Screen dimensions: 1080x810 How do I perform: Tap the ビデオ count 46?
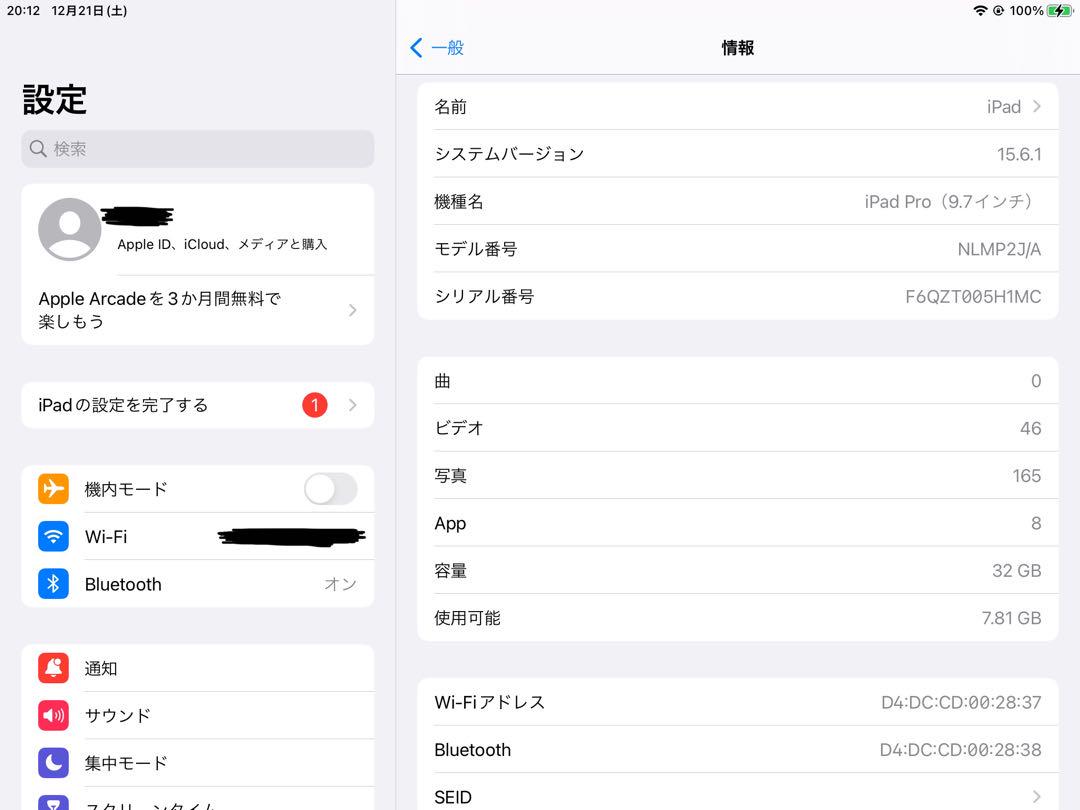tap(1030, 428)
